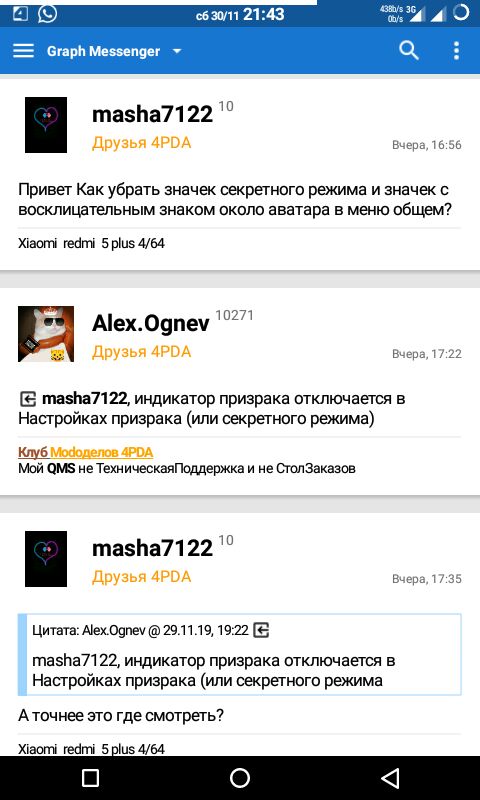Tap the quoted Alex.Ognev message block
This screenshot has height=800, width=480.
240,655
